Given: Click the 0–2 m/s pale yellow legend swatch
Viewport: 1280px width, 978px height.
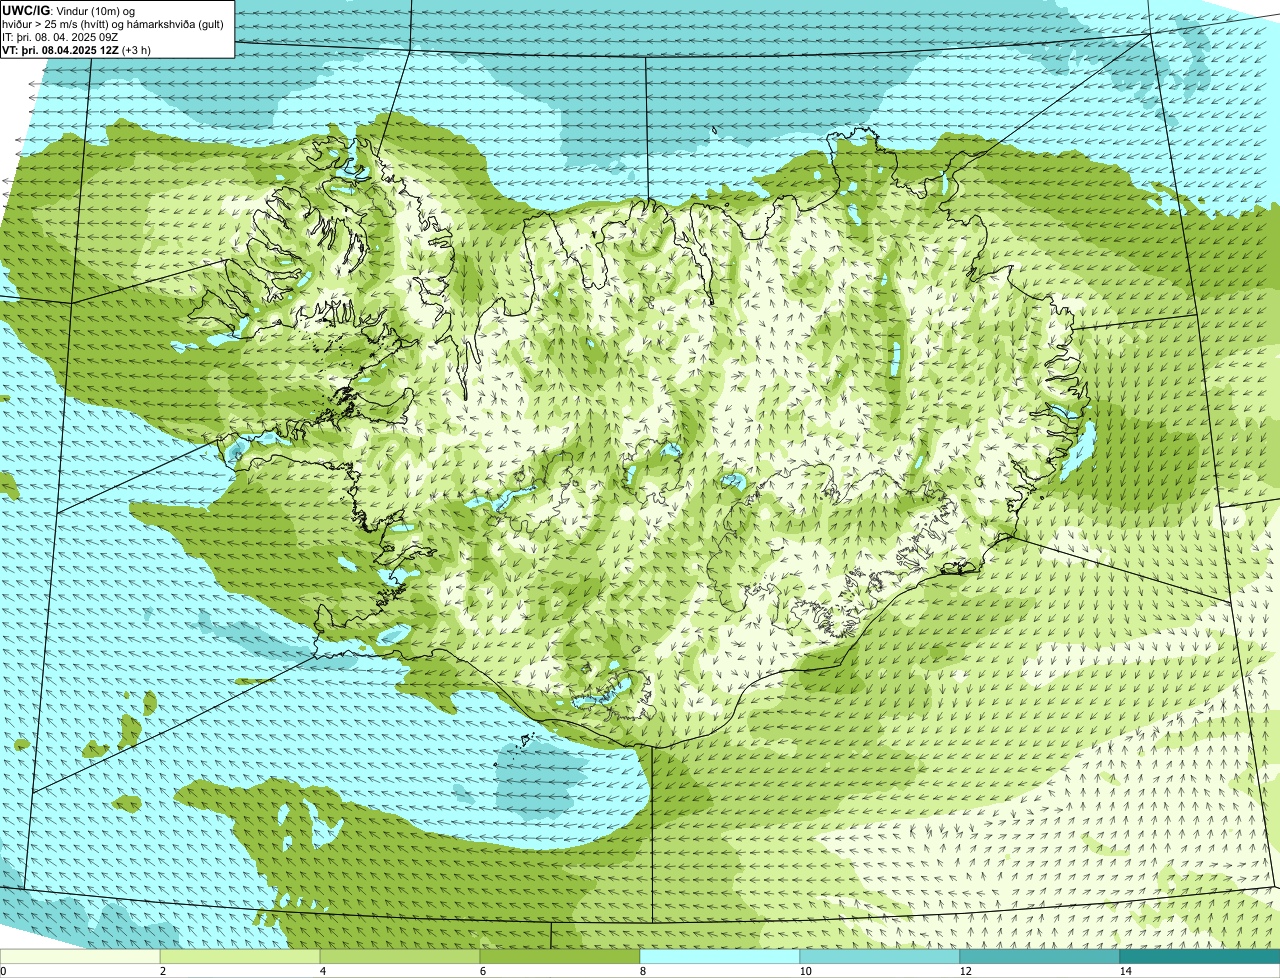Looking at the screenshot, I should (x=80, y=956).
